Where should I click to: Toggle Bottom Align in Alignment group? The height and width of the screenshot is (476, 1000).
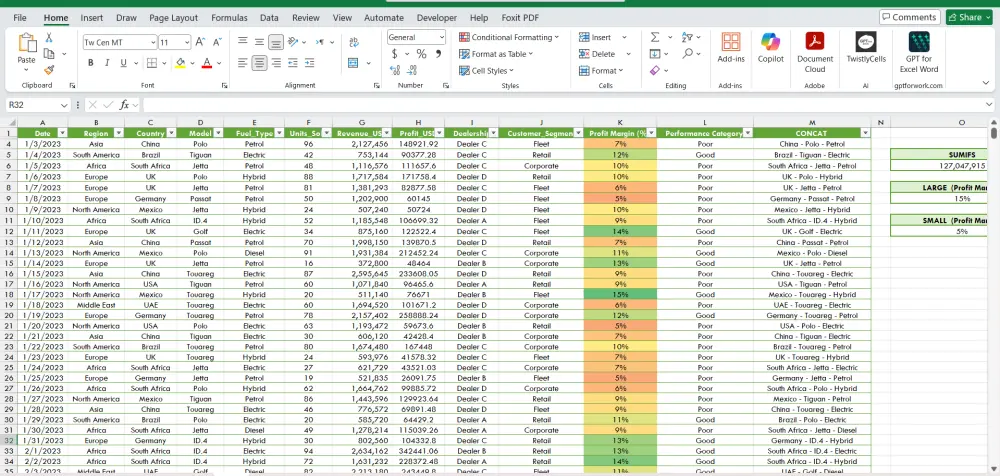coord(276,42)
